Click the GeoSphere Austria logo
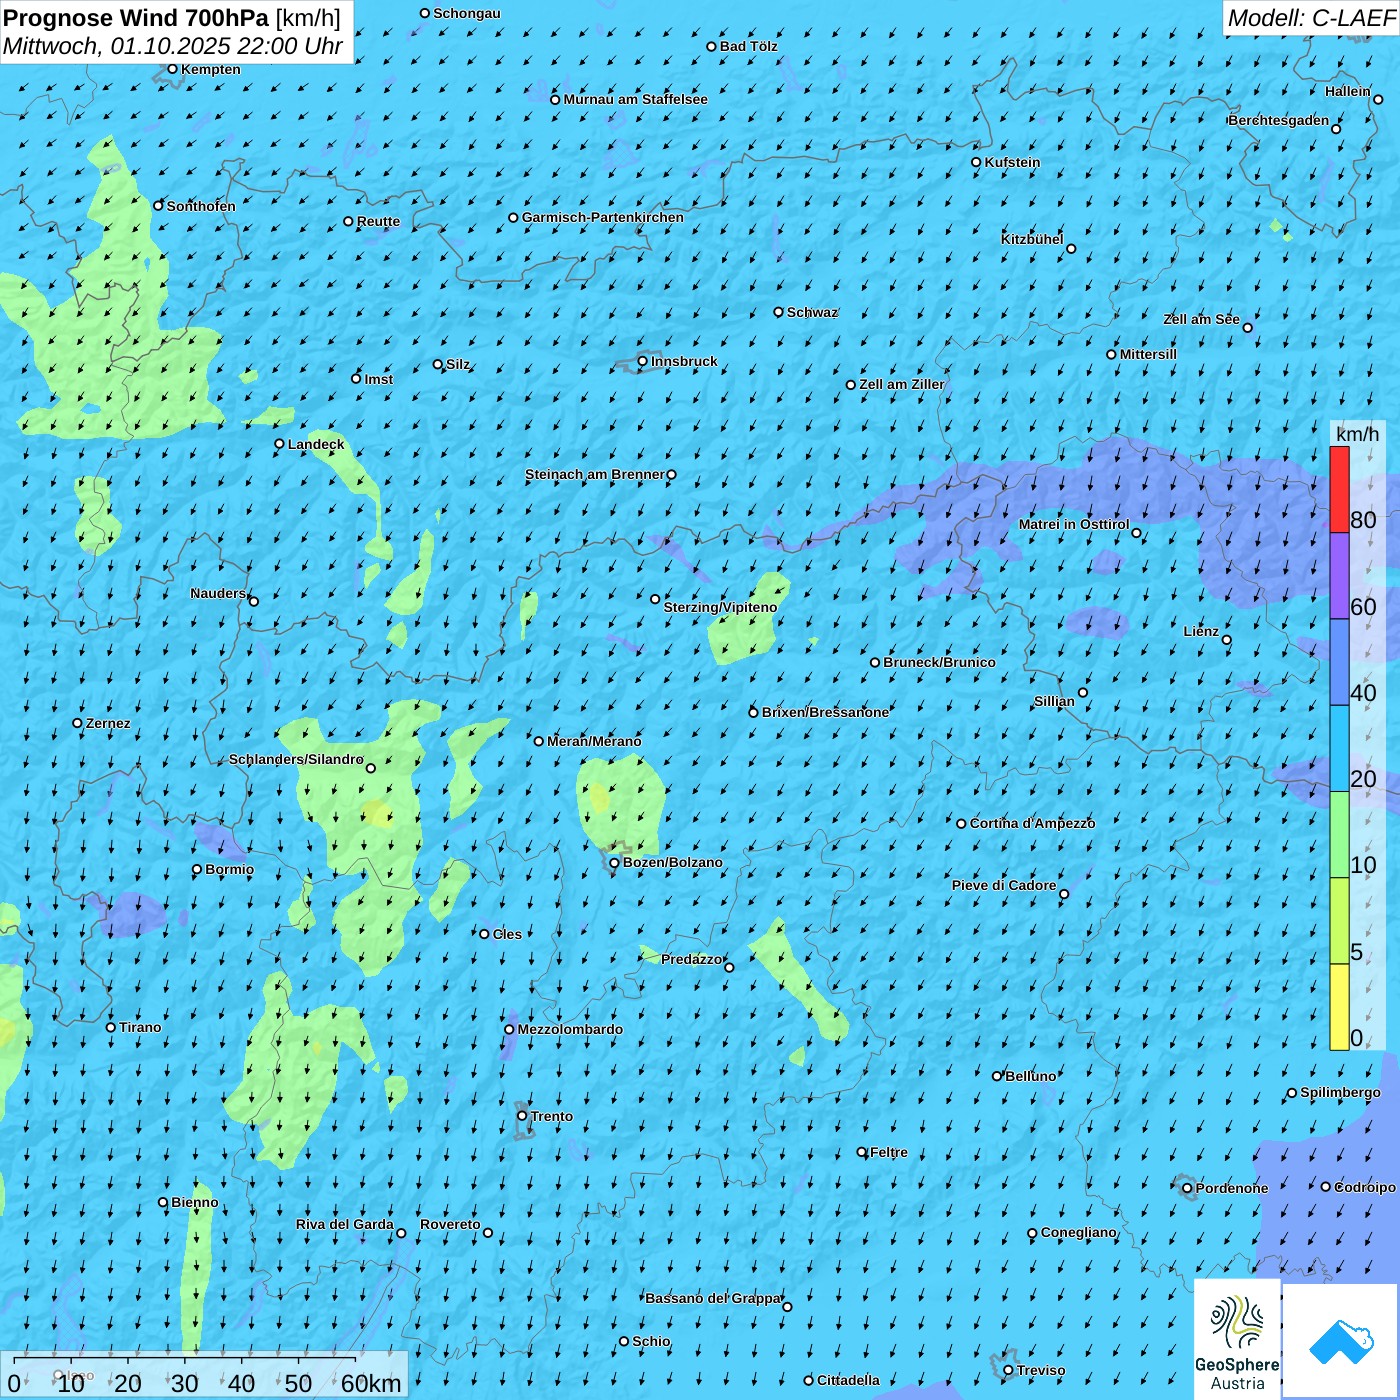 (1237, 1339)
